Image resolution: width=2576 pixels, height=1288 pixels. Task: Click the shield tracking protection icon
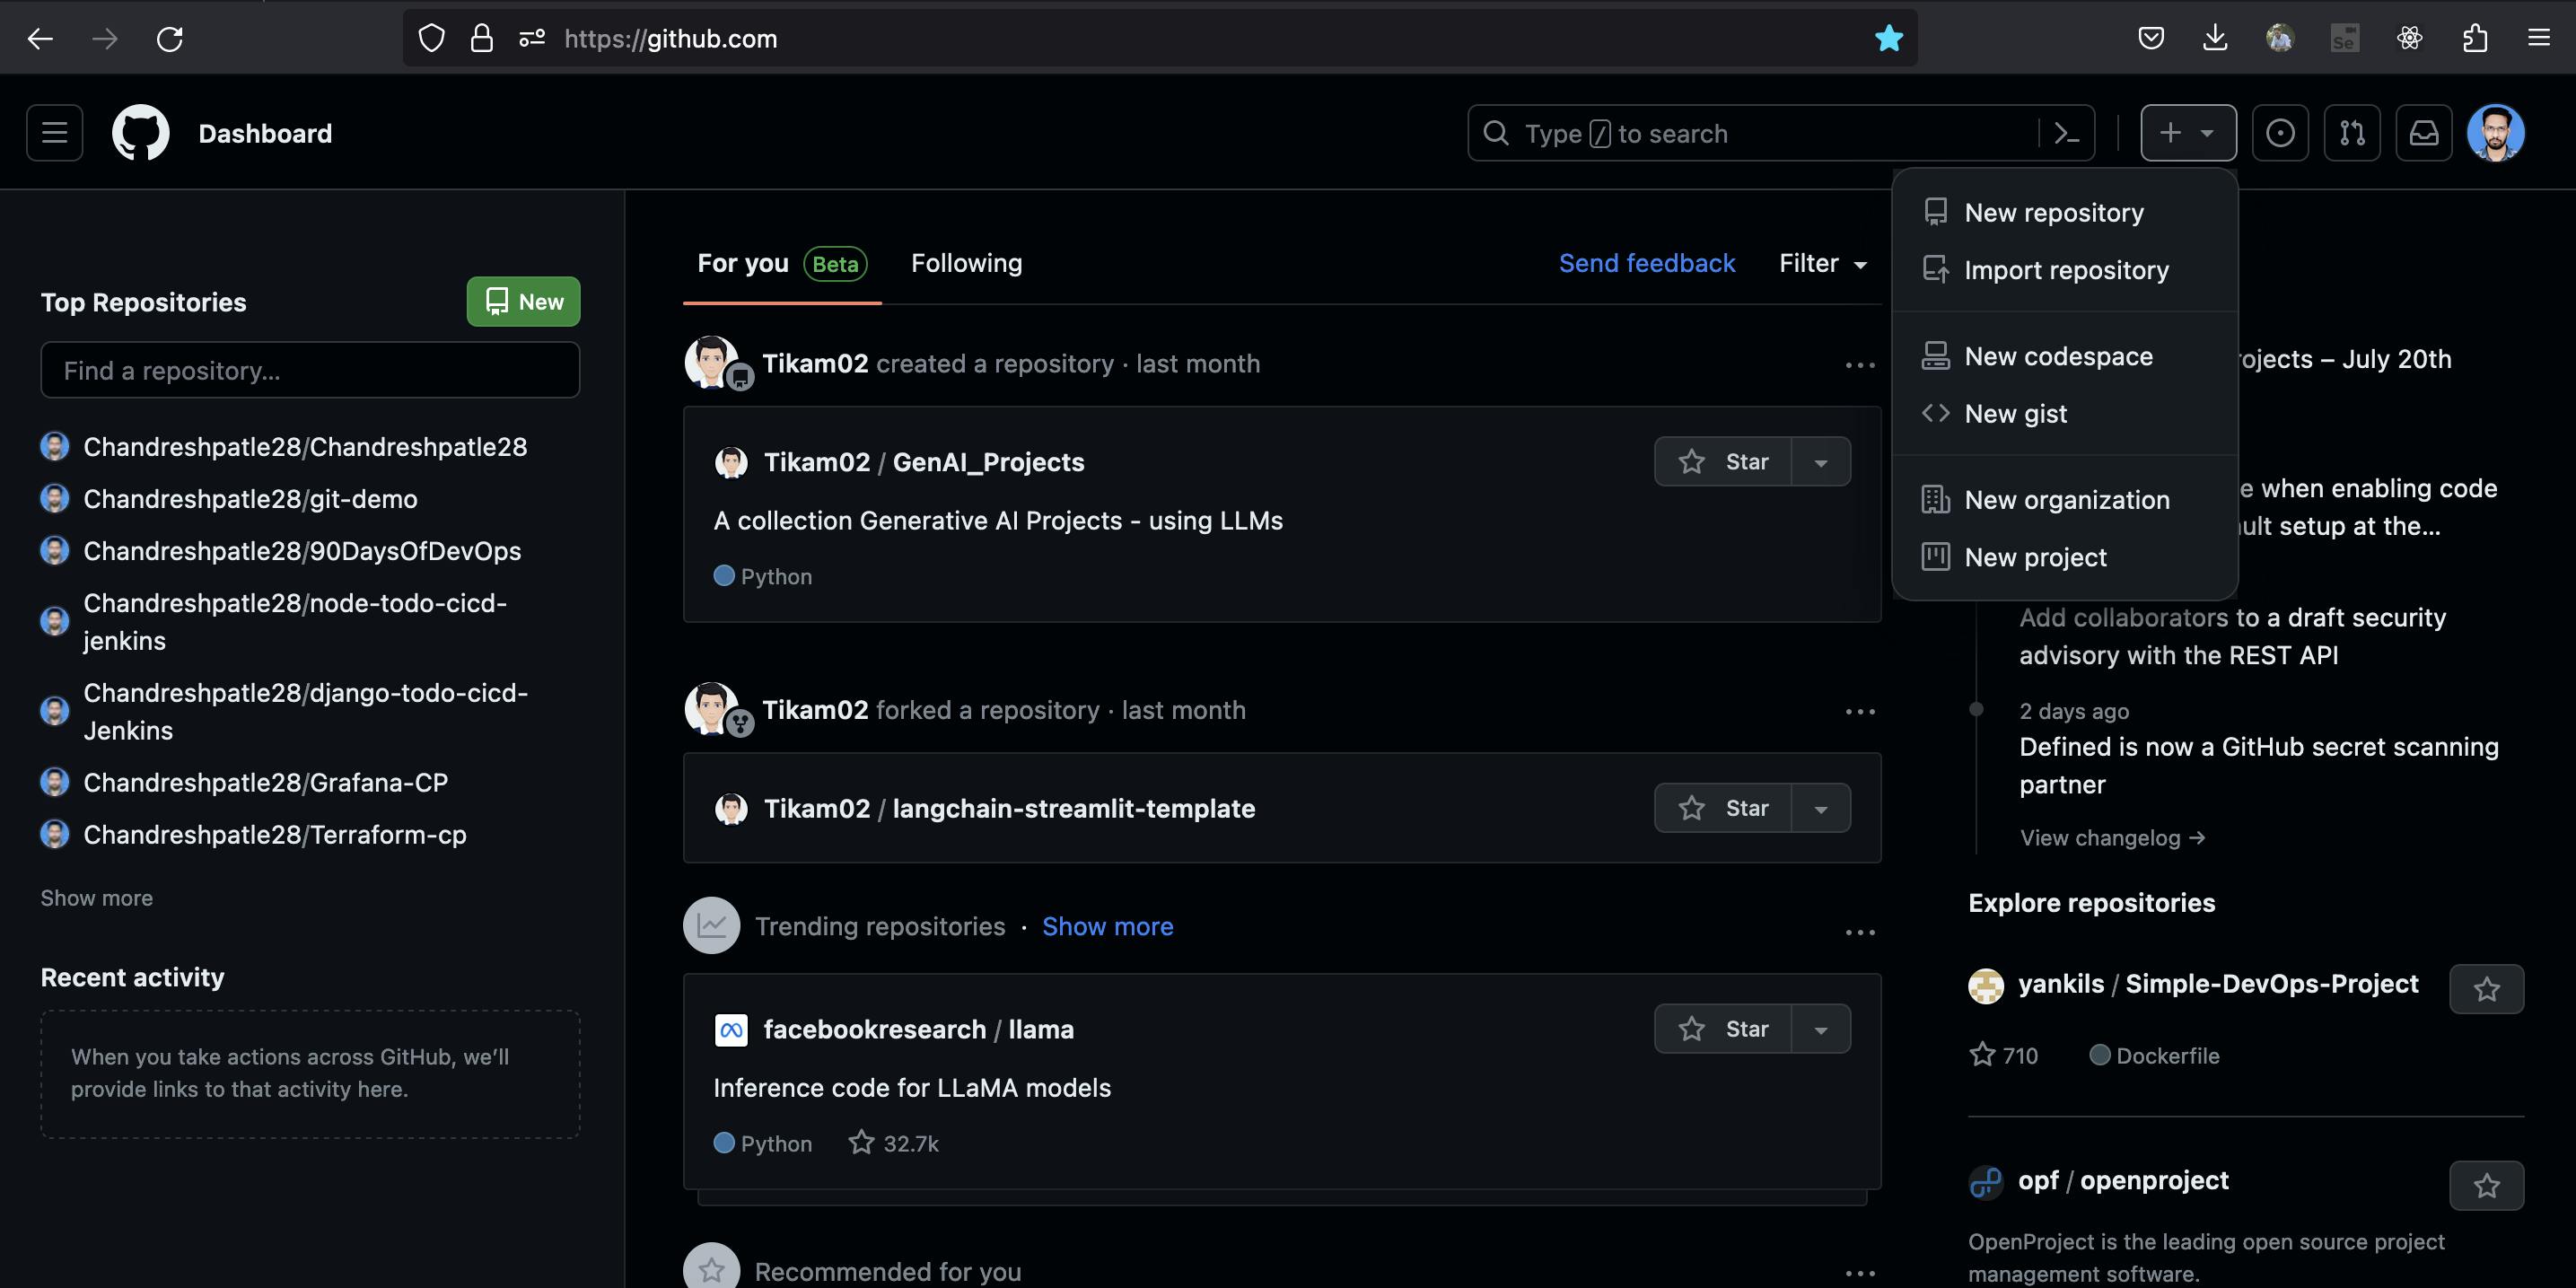point(431,38)
